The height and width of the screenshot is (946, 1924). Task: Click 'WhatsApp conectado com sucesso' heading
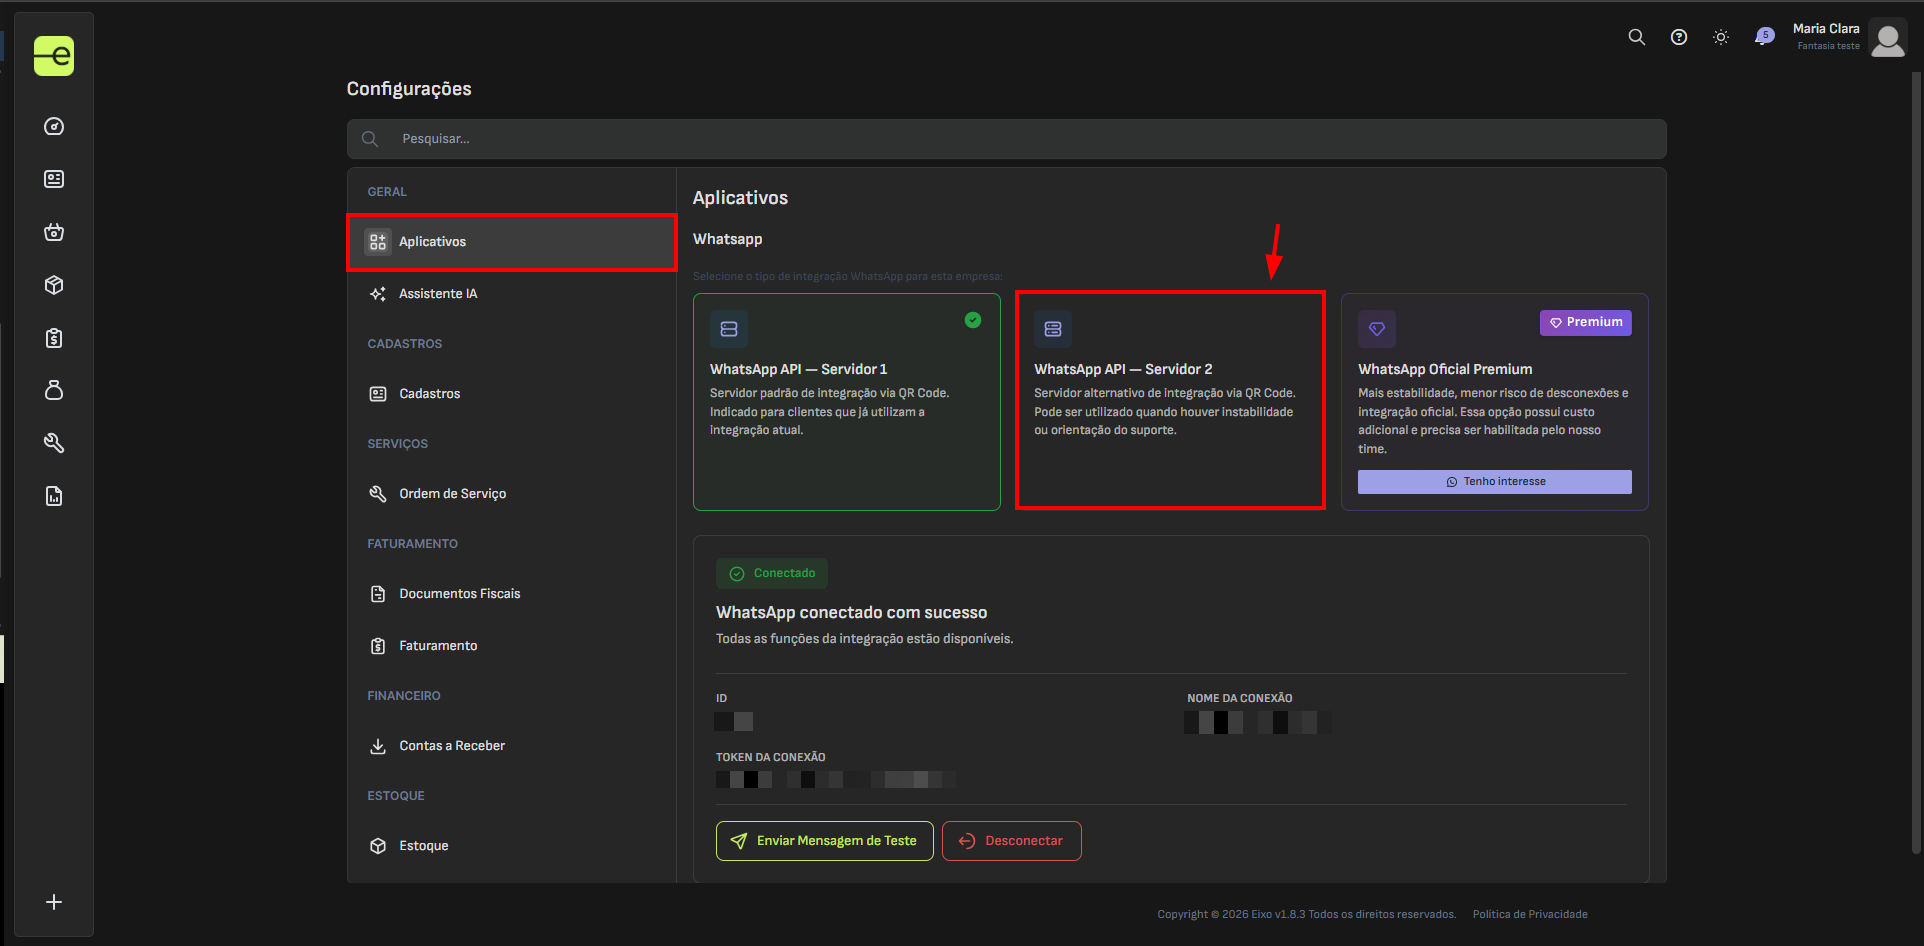pos(851,613)
